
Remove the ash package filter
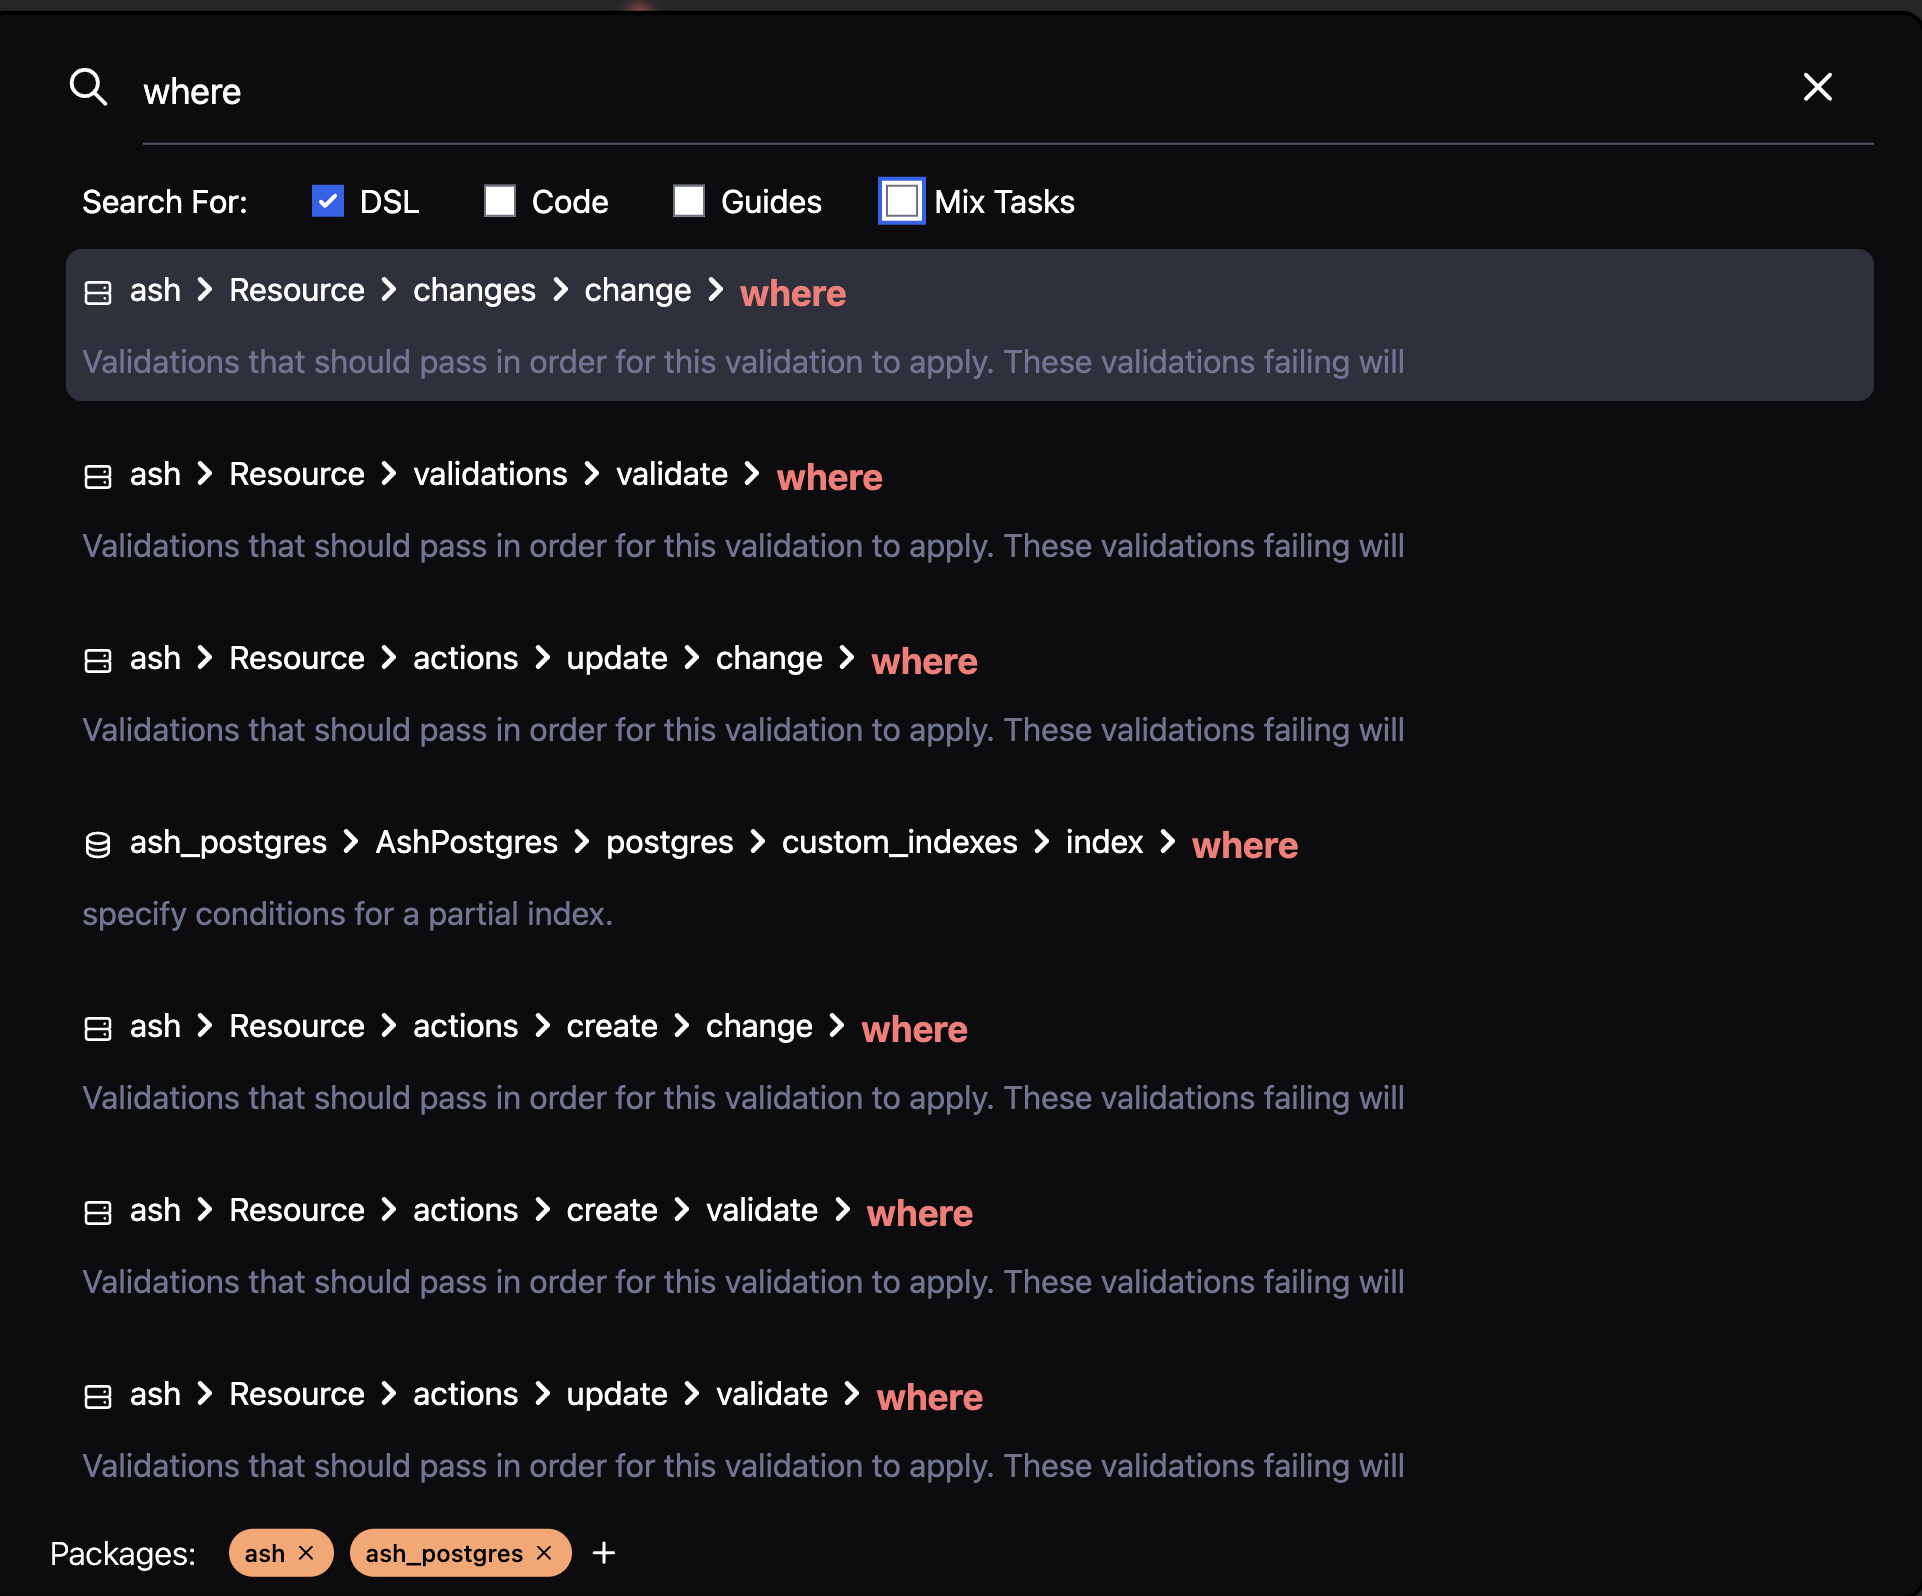(x=306, y=1553)
